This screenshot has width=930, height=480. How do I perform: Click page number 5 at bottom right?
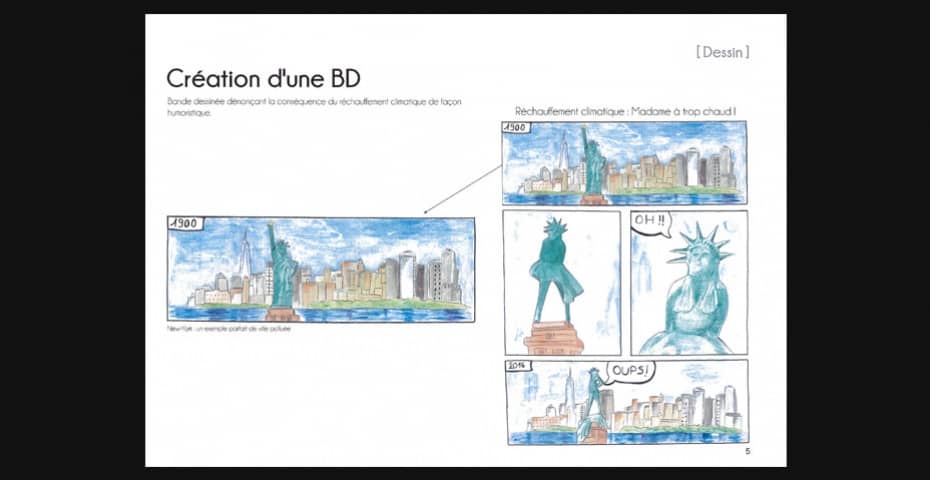coord(747,452)
